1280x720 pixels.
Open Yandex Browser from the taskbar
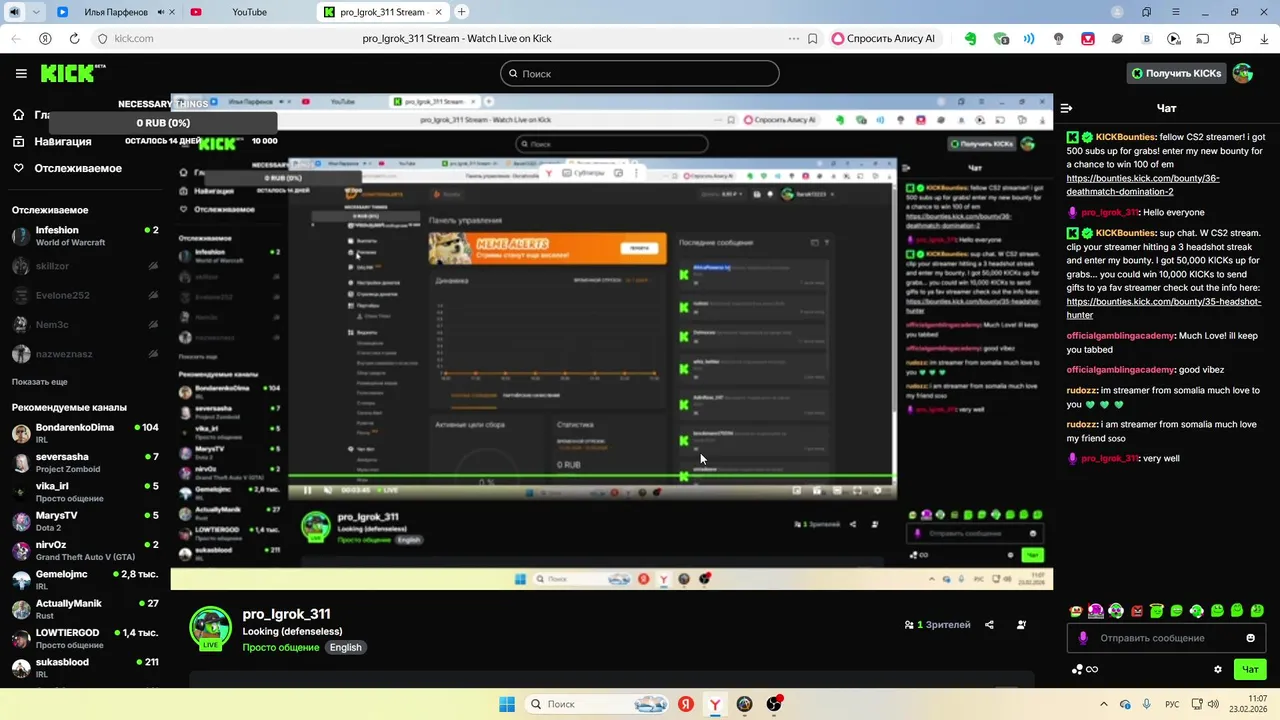[715, 704]
